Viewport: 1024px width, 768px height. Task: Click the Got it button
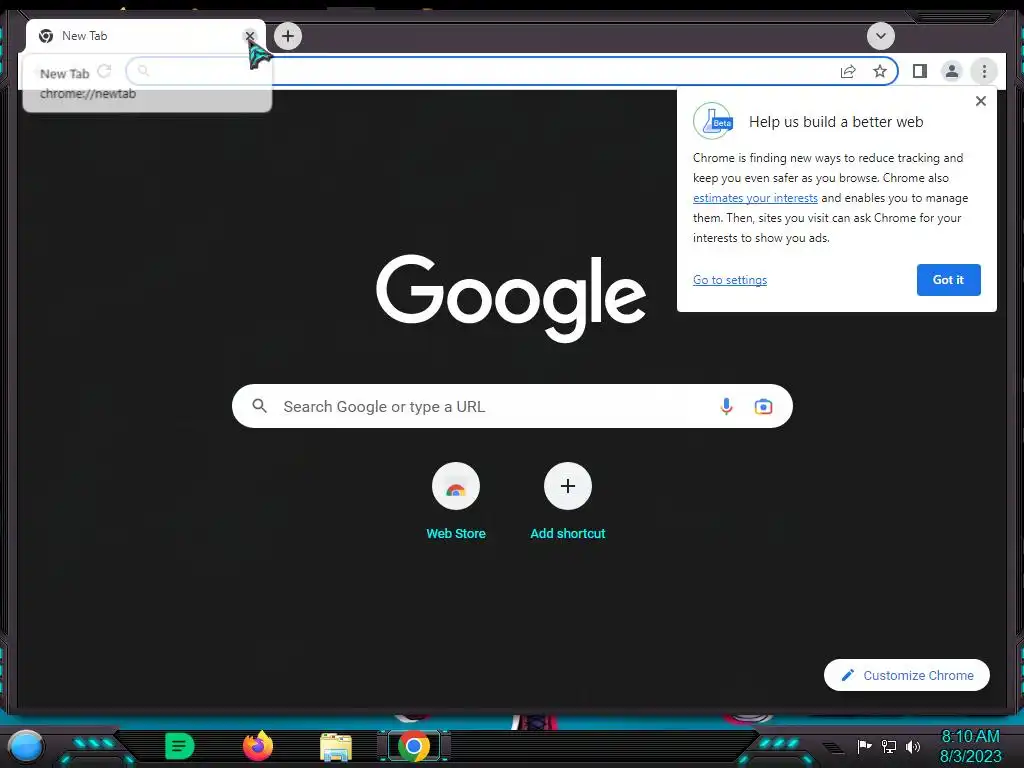948,280
